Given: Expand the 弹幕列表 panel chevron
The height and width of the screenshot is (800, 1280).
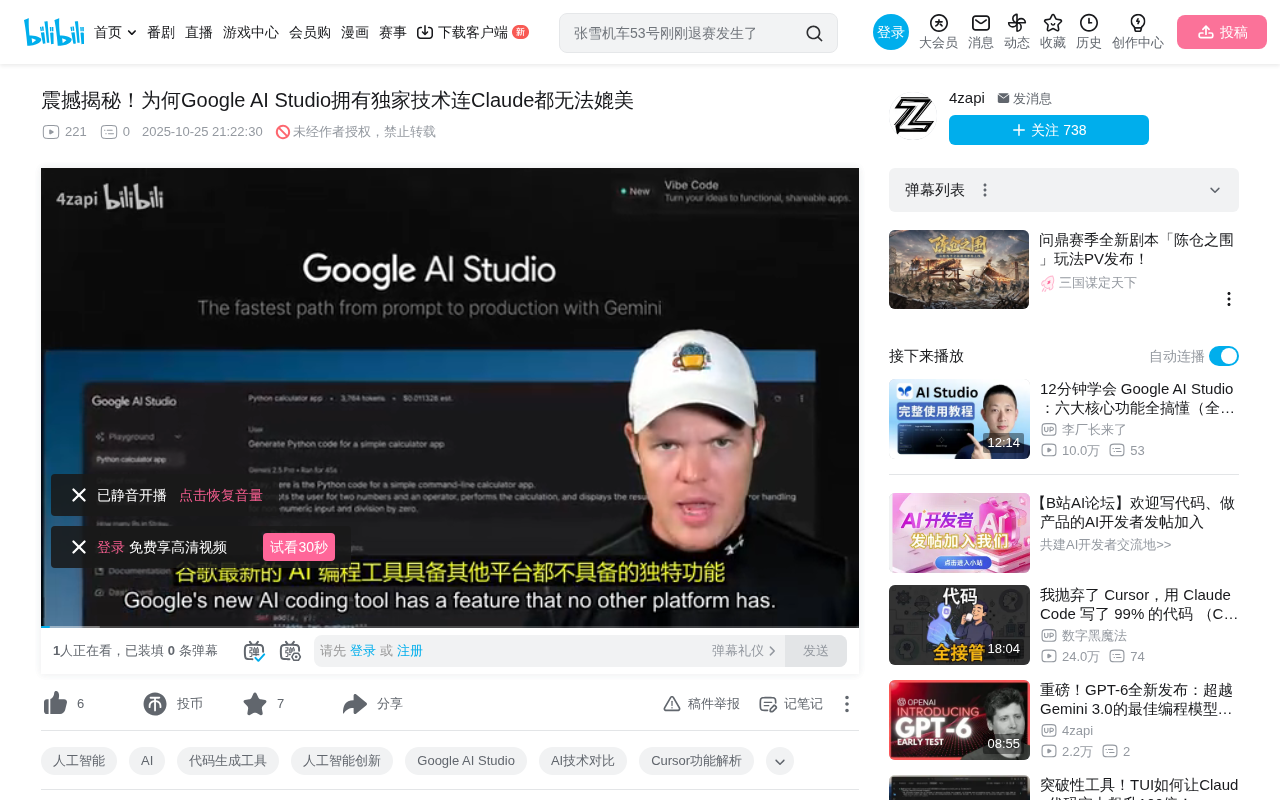Looking at the screenshot, I should tap(1215, 190).
